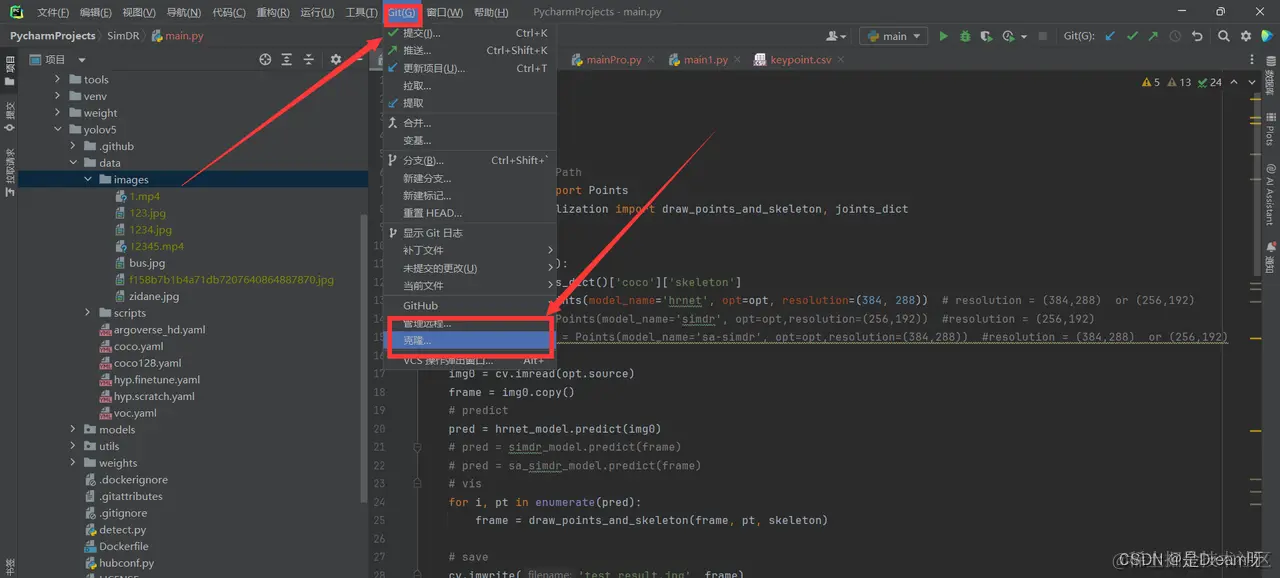Viewport: 1280px width, 578px height.
Task: Select 1.mp4 in the project tree
Action: (x=145, y=196)
